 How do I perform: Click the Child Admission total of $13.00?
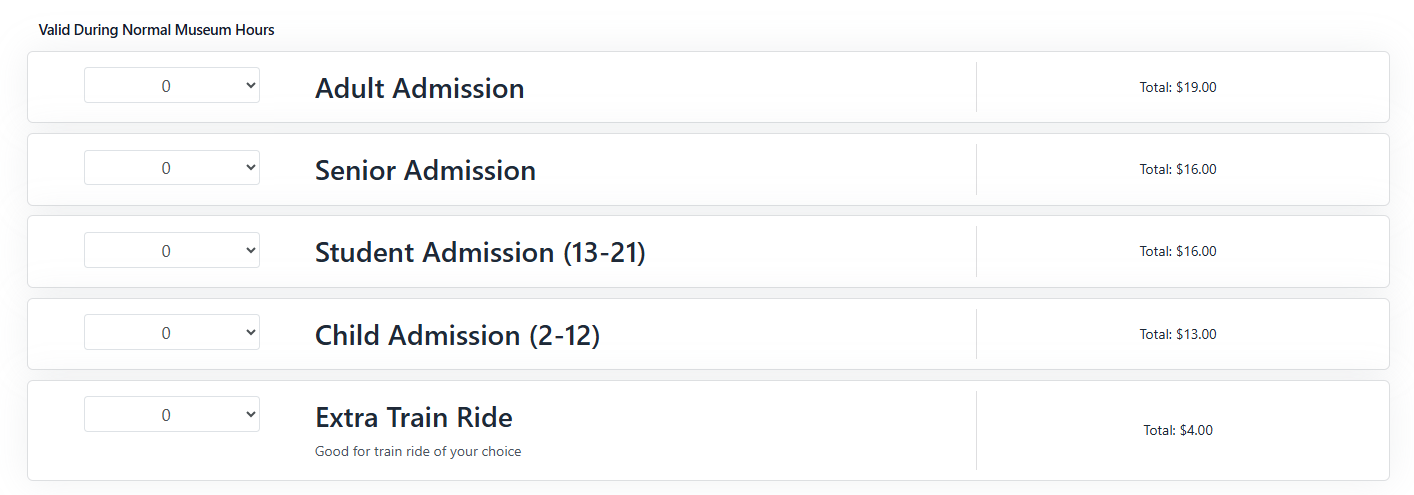[x=1178, y=334]
